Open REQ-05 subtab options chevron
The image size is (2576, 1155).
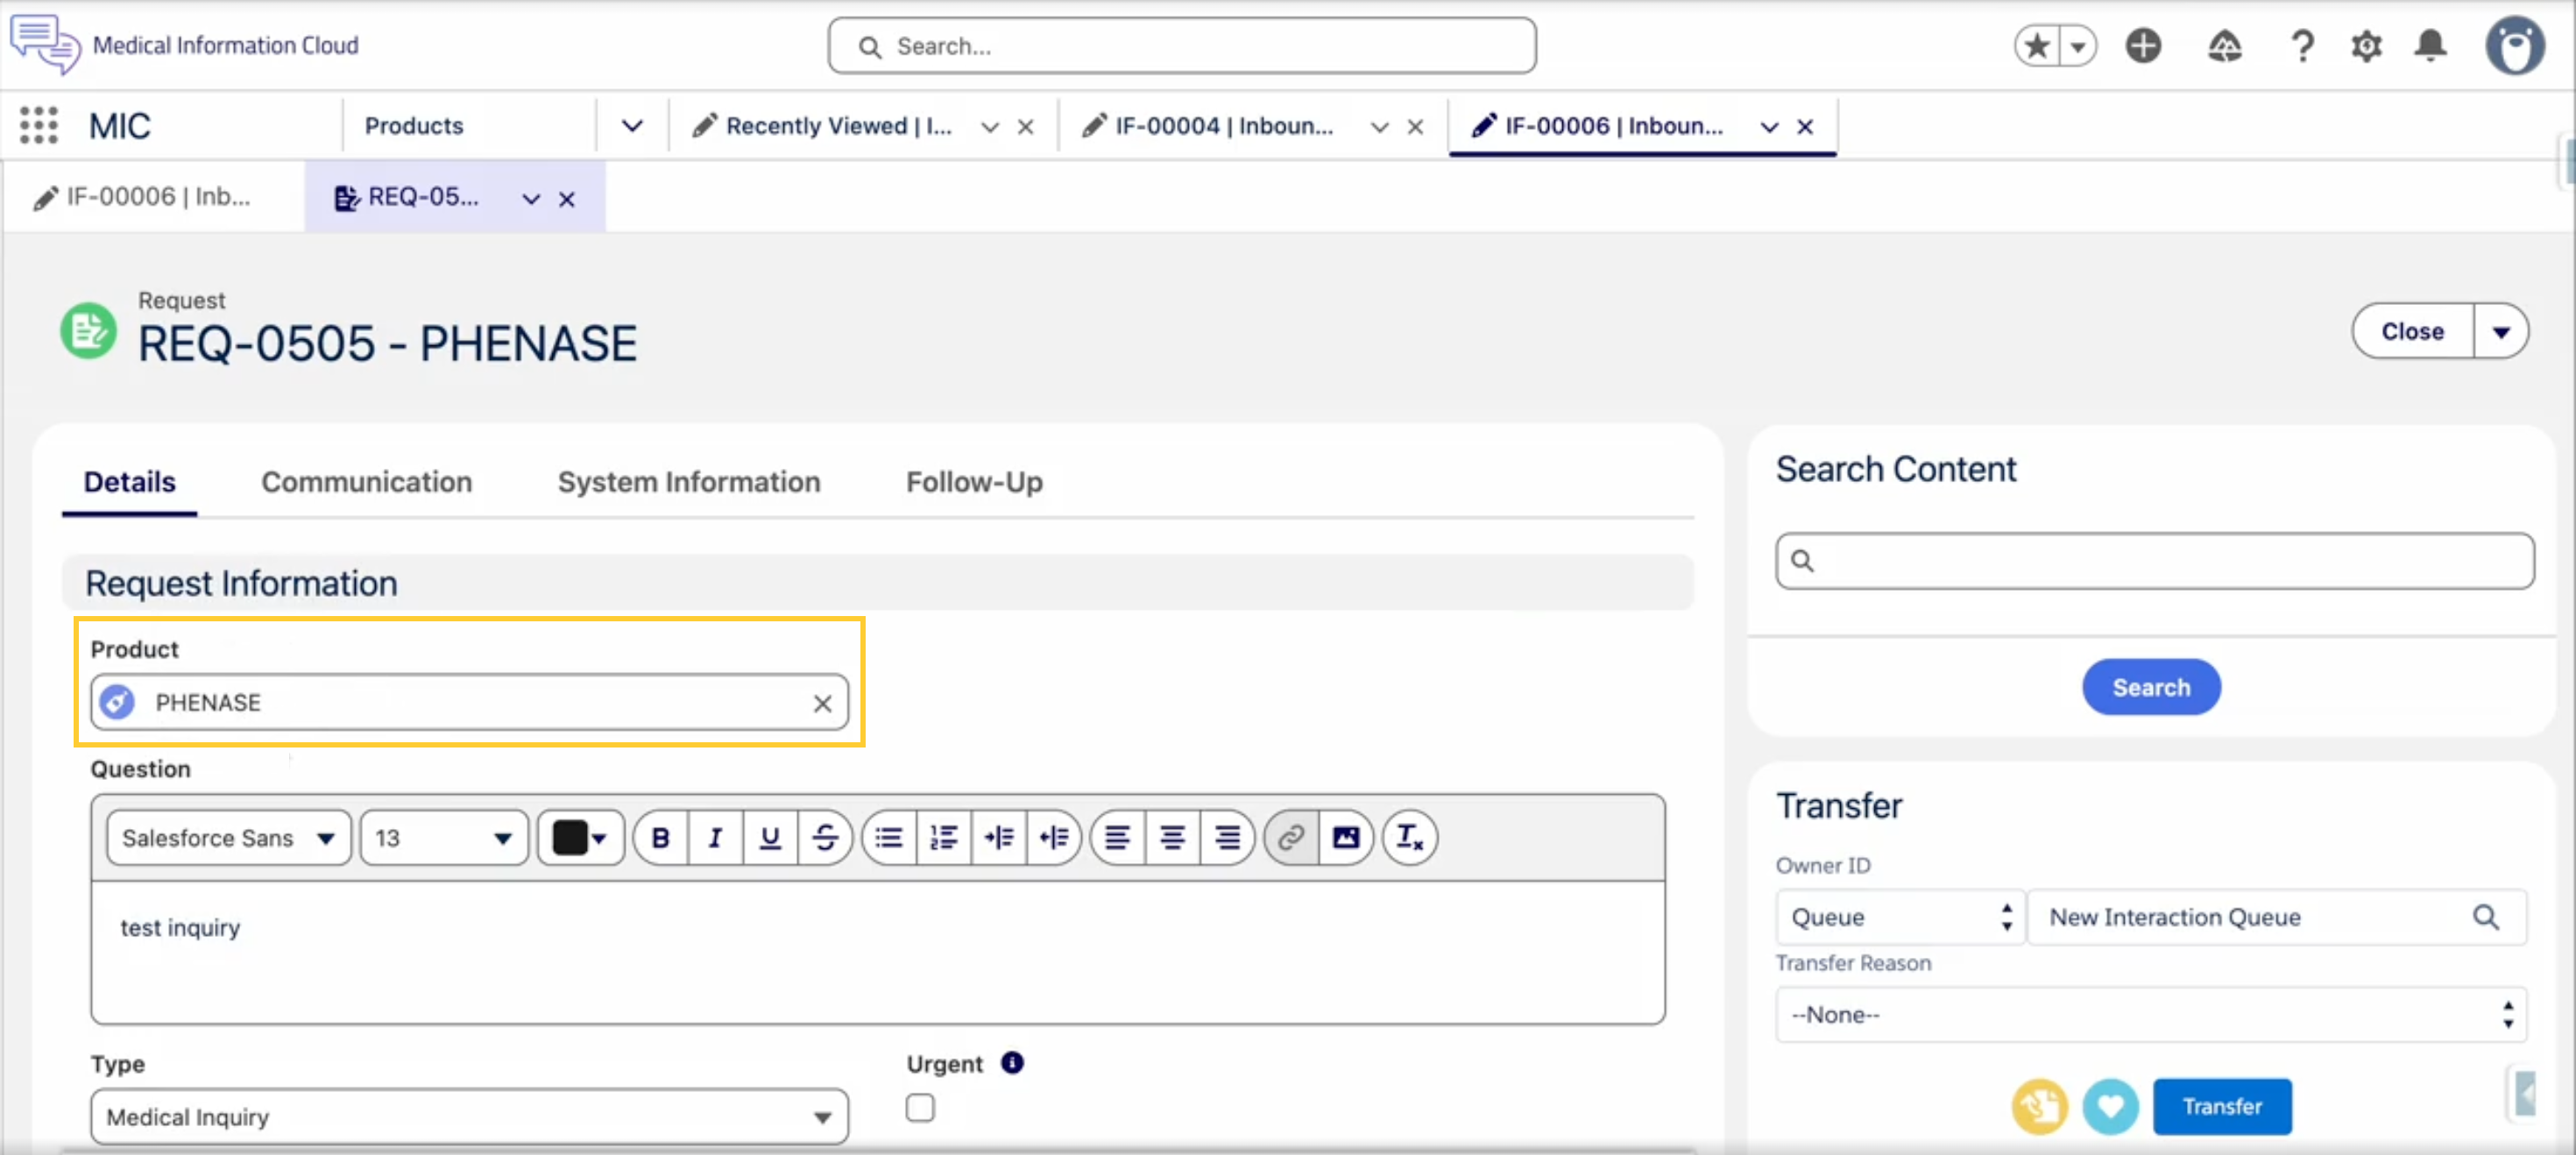tap(532, 199)
